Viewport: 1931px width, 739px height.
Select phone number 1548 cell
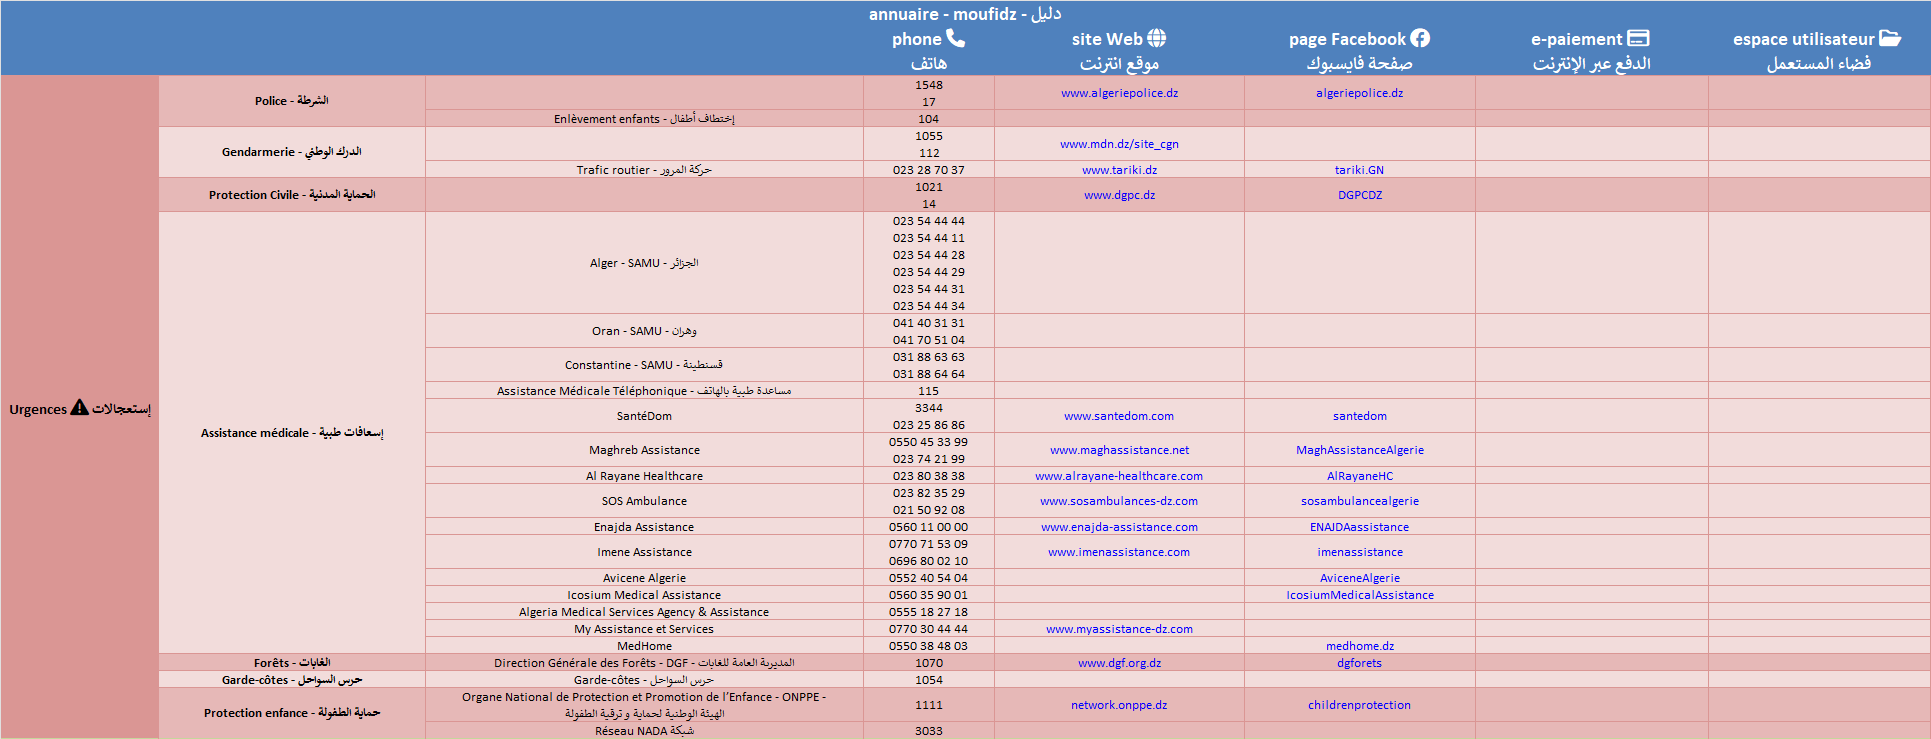[928, 85]
